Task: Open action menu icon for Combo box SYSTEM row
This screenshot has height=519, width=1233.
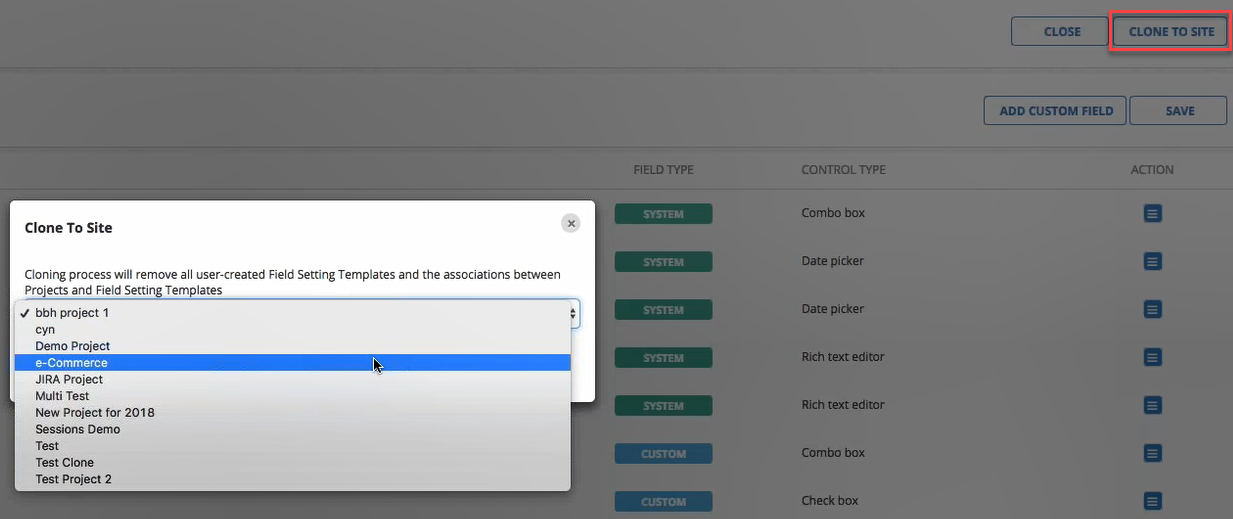Action: [x=1152, y=214]
